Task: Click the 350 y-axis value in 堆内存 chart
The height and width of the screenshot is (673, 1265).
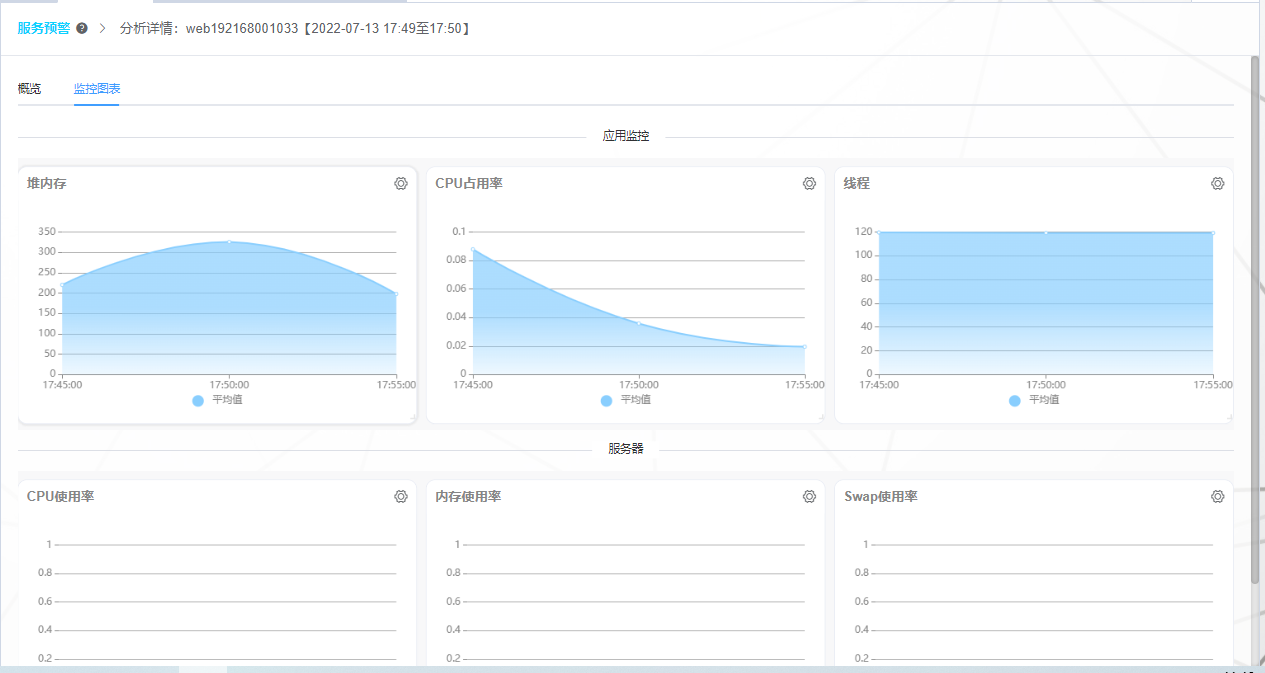Action: pyautogui.click(x=47, y=231)
